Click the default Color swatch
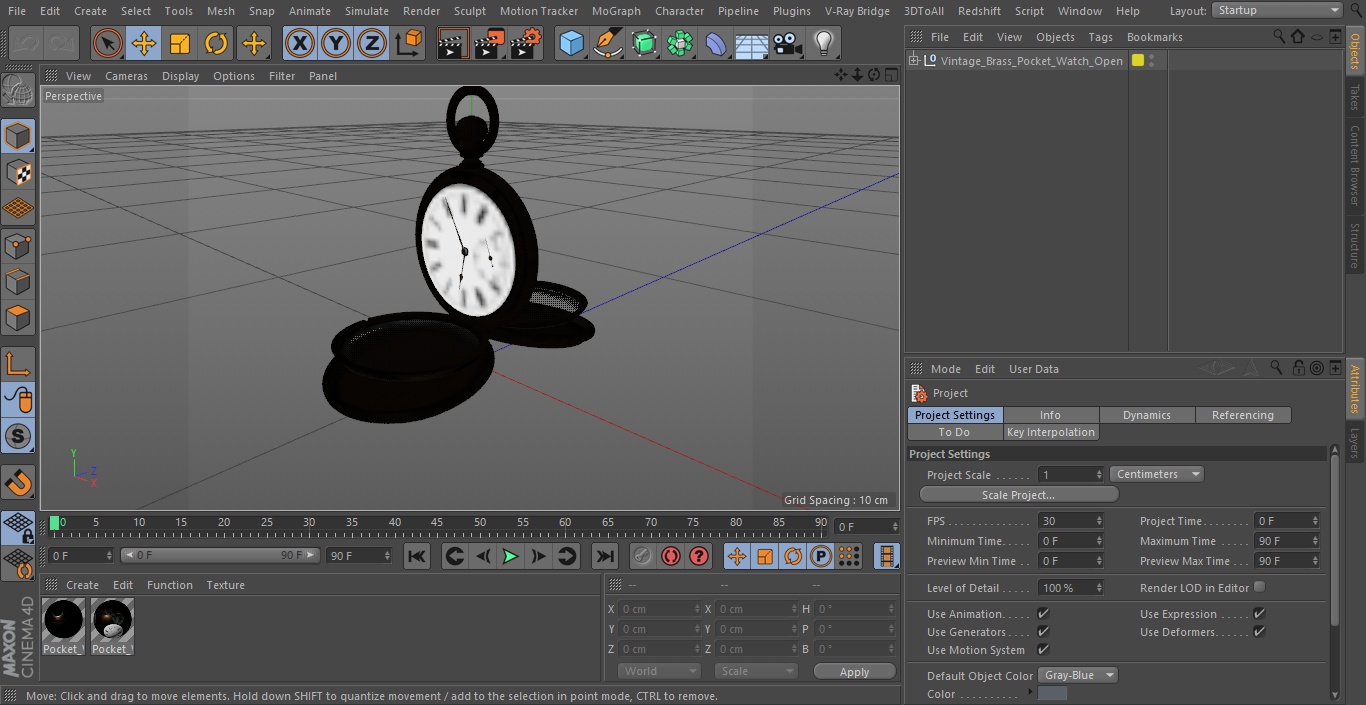 click(x=1052, y=694)
